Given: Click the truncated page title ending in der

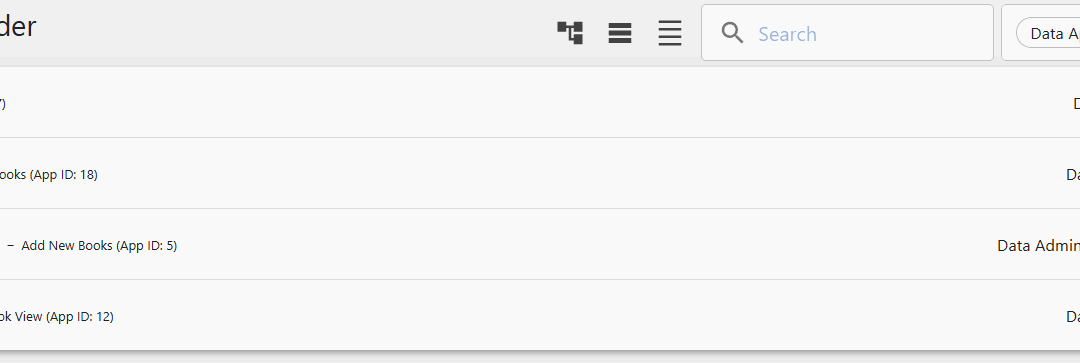Looking at the screenshot, I should pyautogui.click(x=18, y=28).
